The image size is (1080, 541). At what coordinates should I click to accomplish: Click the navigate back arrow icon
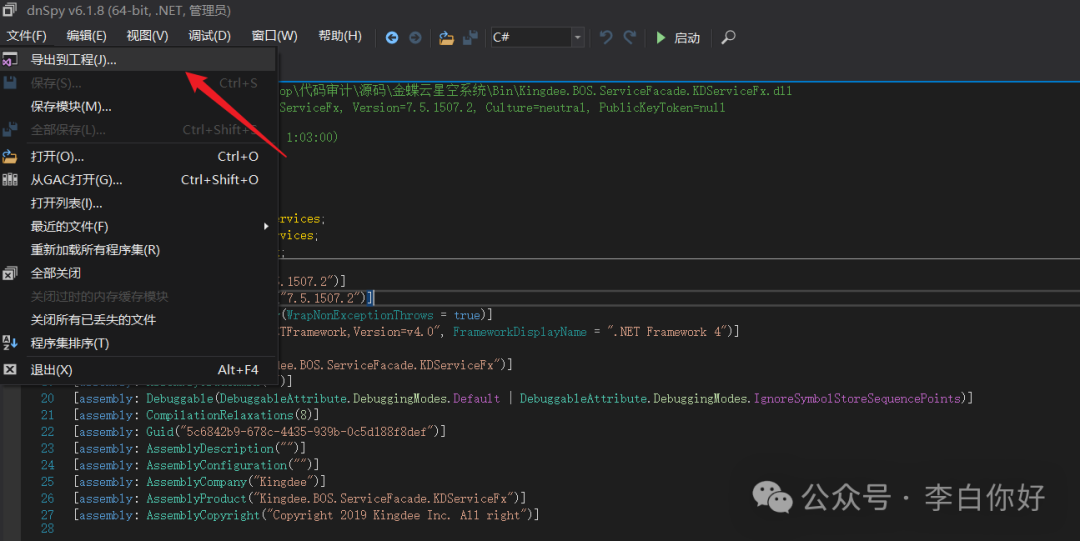pyautogui.click(x=391, y=37)
